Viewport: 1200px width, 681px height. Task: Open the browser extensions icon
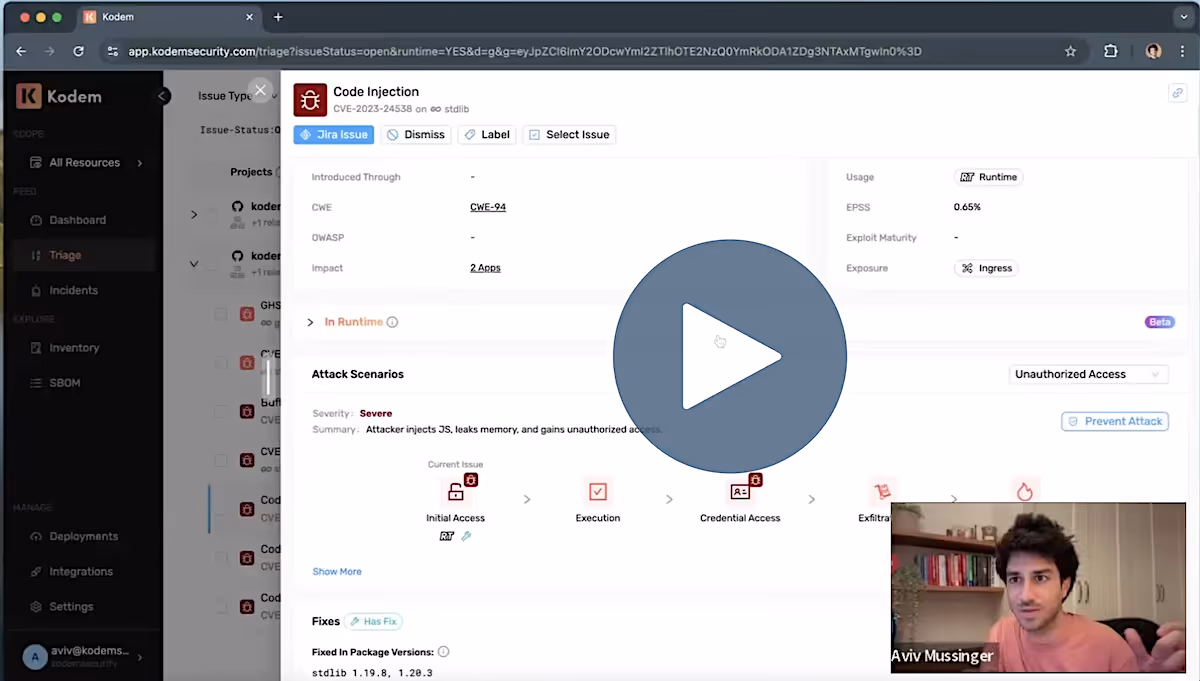1110,51
